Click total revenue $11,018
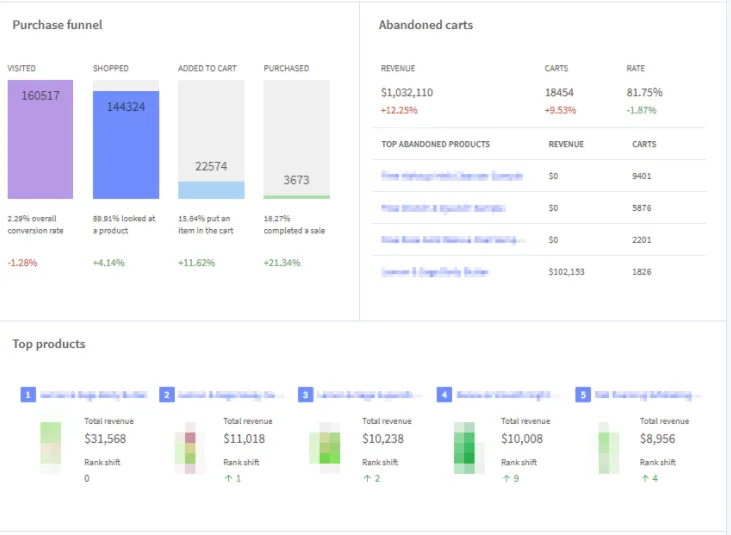The height and width of the screenshot is (535, 731). pyautogui.click(x=244, y=439)
